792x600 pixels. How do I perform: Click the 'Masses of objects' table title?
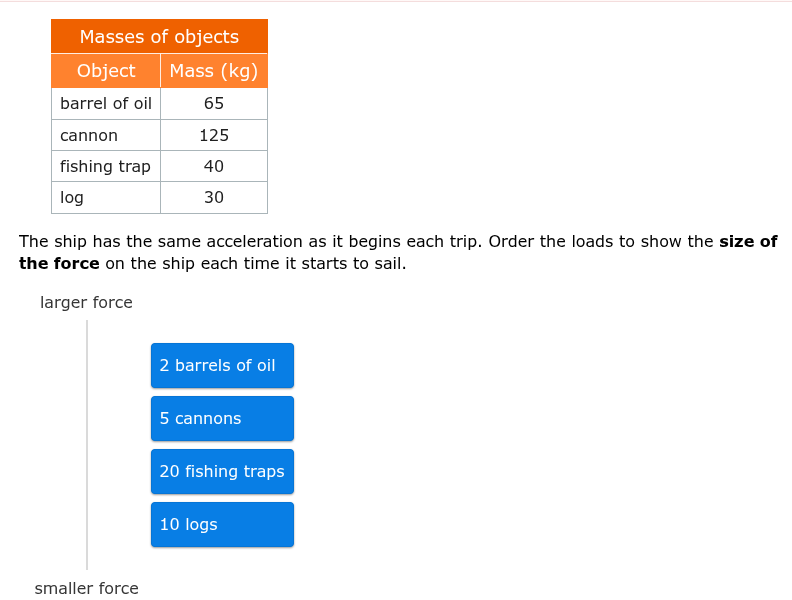click(x=159, y=36)
